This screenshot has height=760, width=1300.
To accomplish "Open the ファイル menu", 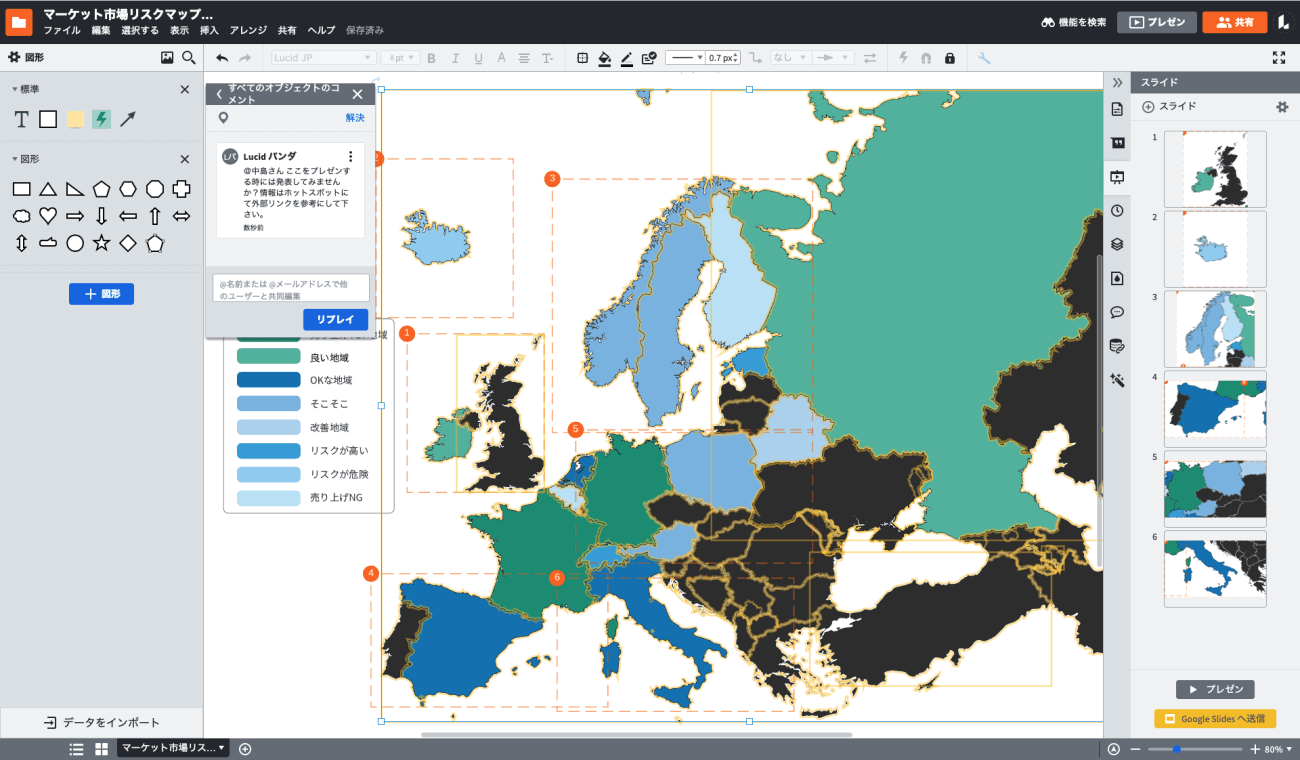I will (x=62, y=31).
